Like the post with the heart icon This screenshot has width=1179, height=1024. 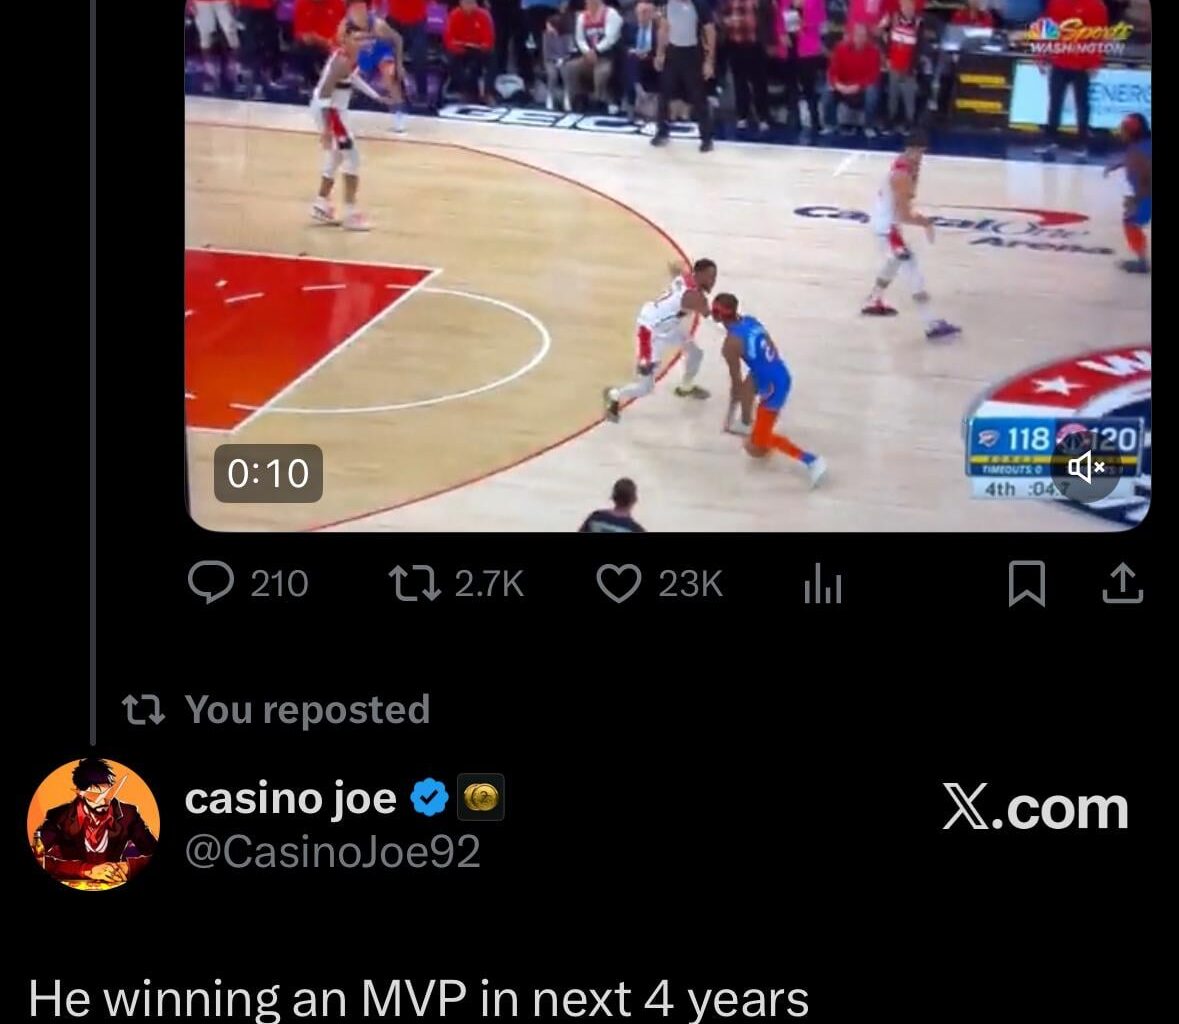click(x=619, y=583)
